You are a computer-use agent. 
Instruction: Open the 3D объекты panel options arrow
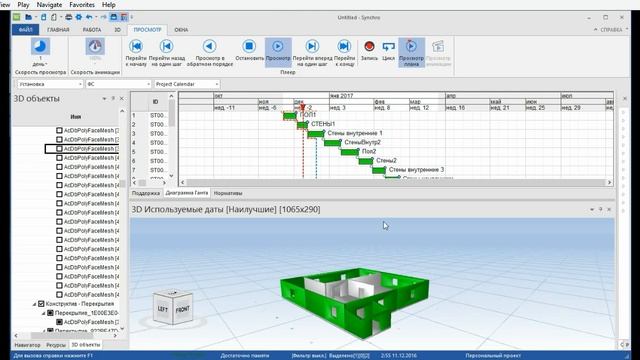point(104,98)
